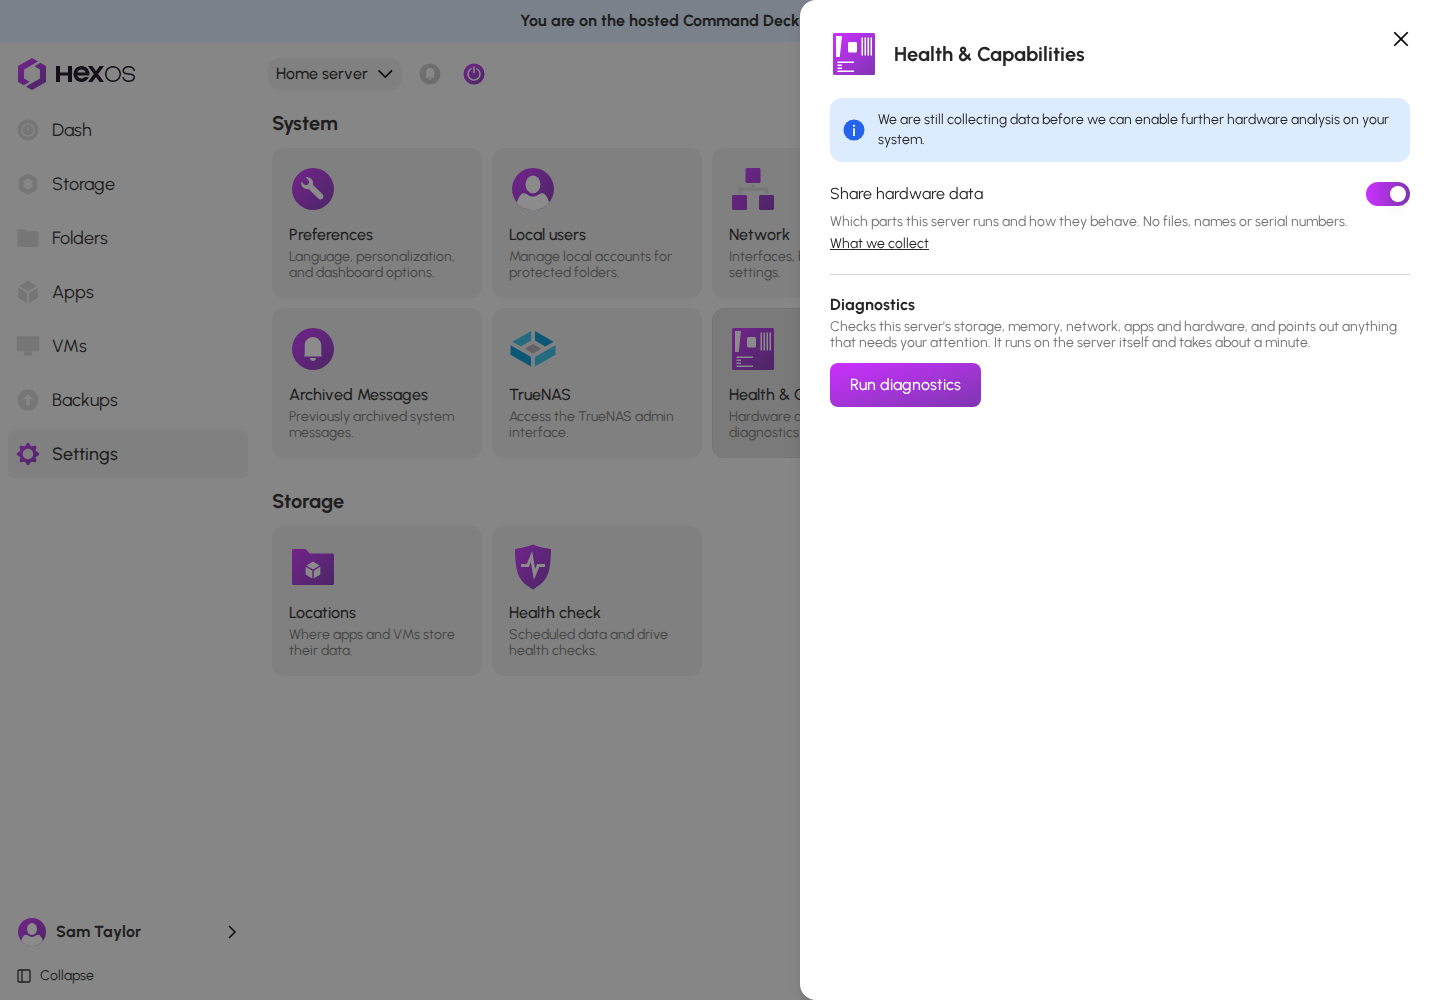This screenshot has width=1440, height=1000.
Task: Open the TrueNAS logo icon
Action: coord(533,349)
